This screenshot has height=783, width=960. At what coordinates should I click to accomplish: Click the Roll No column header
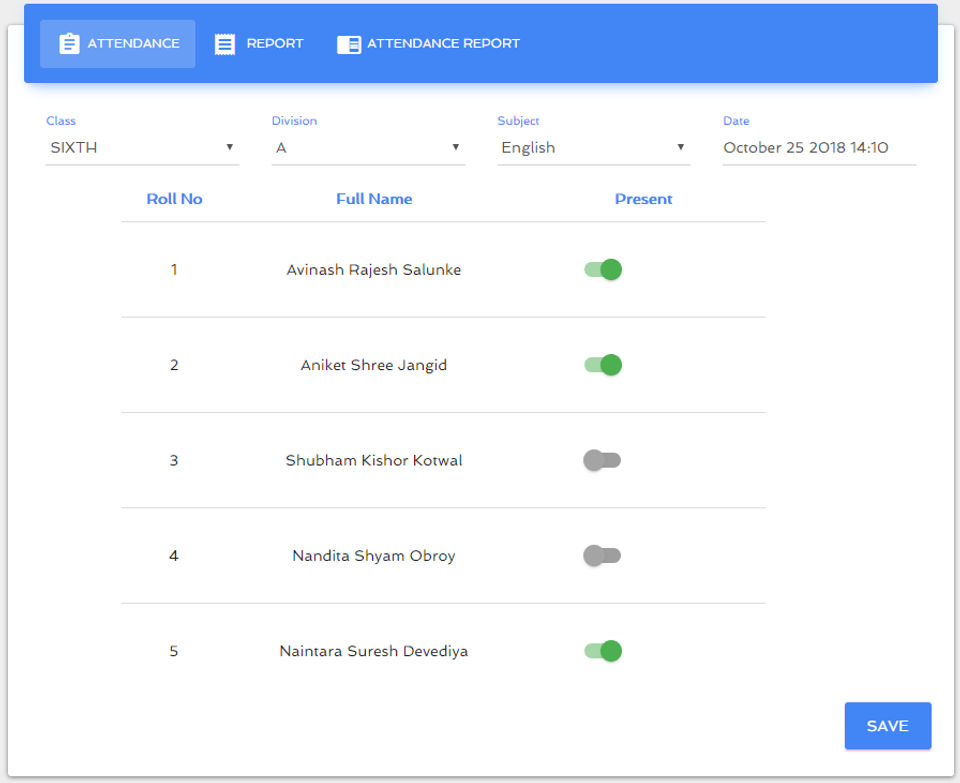pyautogui.click(x=174, y=199)
